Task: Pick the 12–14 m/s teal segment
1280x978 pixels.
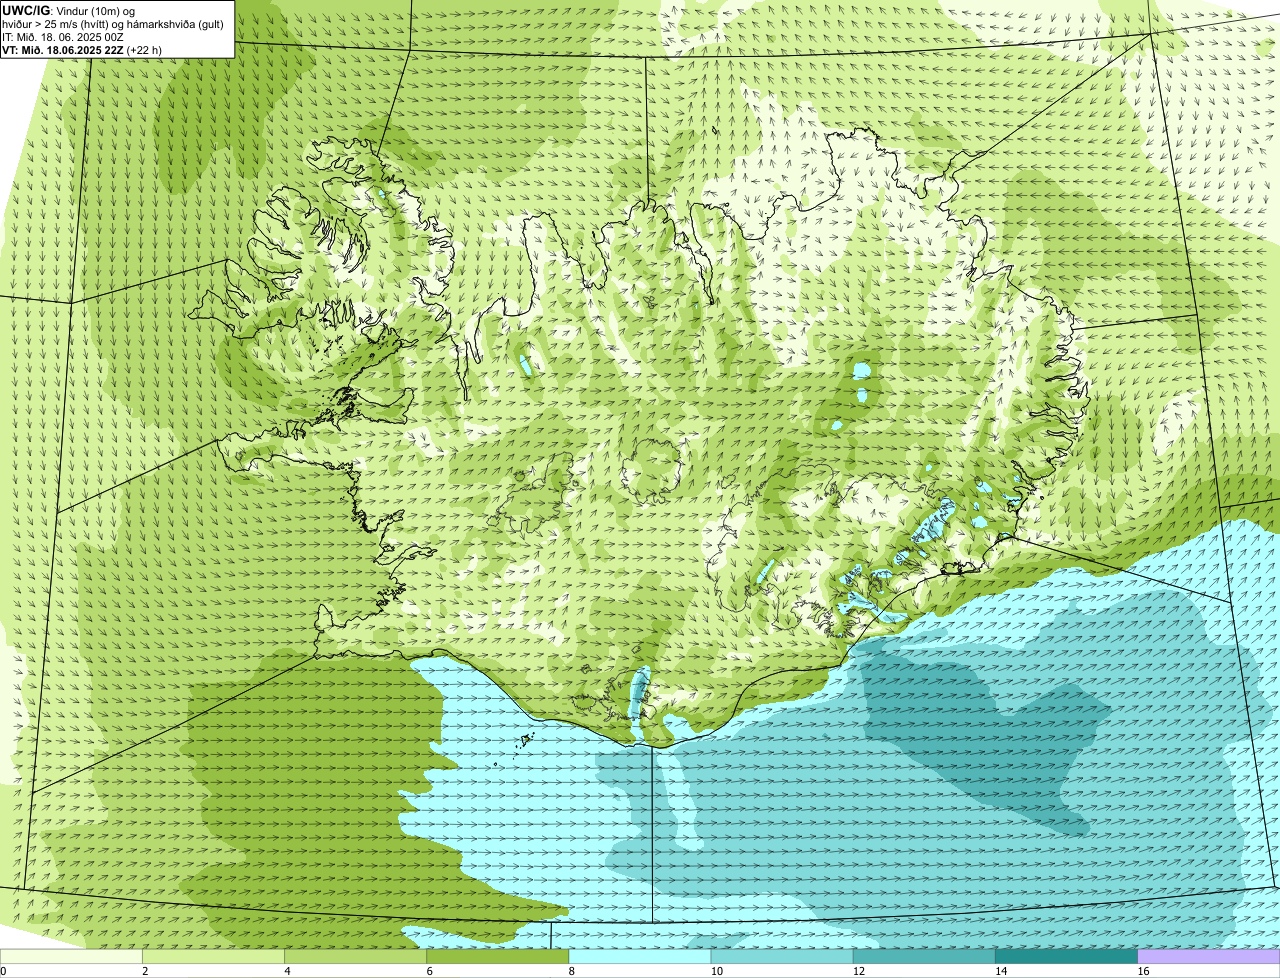Action: coord(924,956)
